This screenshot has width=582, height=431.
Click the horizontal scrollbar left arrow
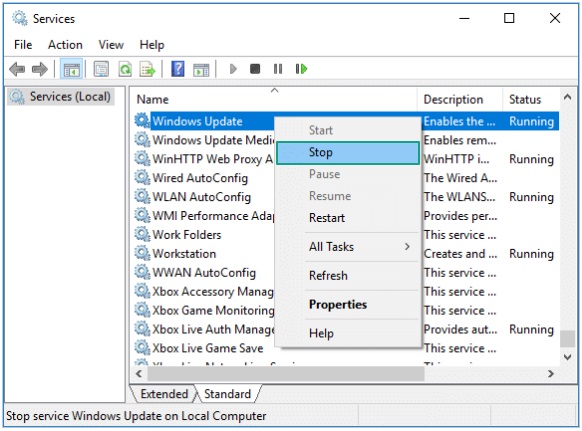pos(139,373)
